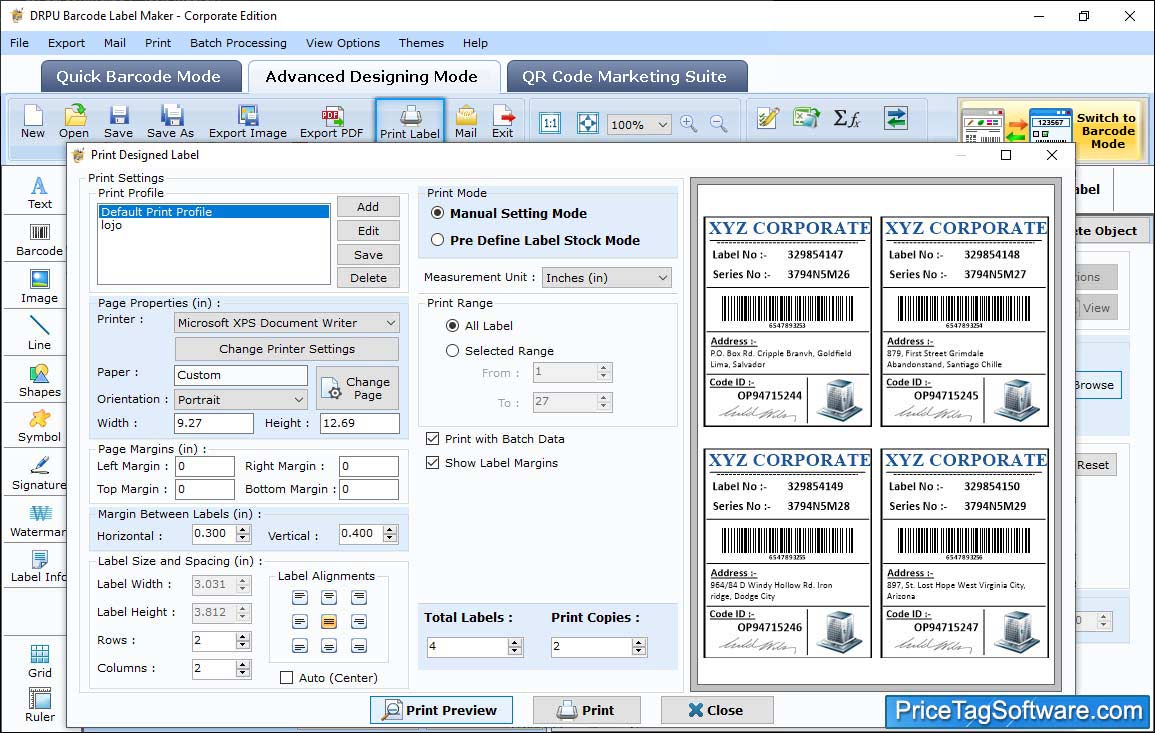Click the Export Image toolbar icon

tap(248, 121)
